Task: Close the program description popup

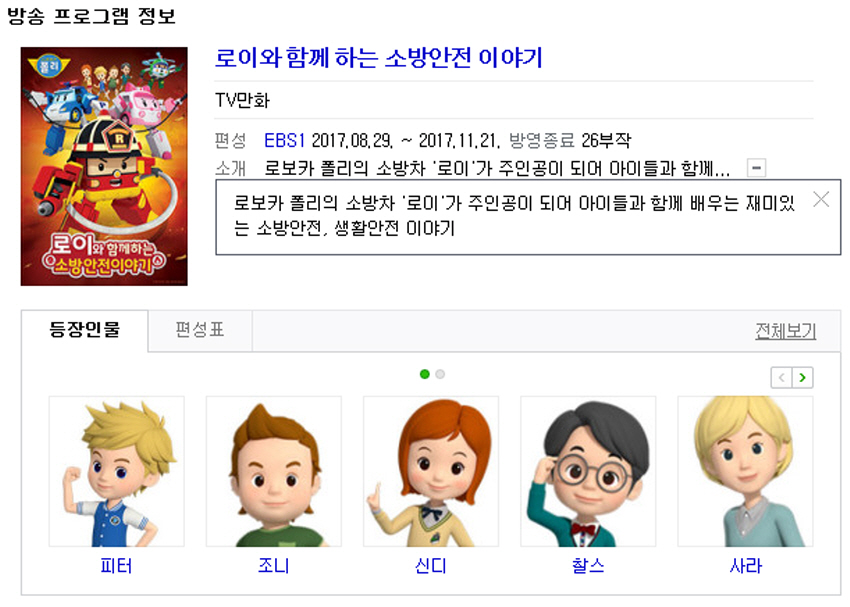Action: pos(821,199)
